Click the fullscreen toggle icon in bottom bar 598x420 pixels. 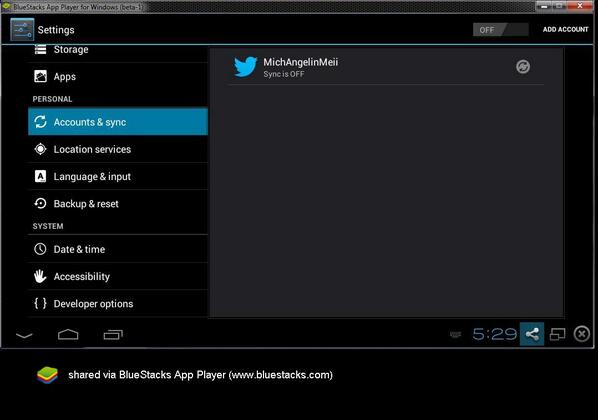tap(557, 335)
